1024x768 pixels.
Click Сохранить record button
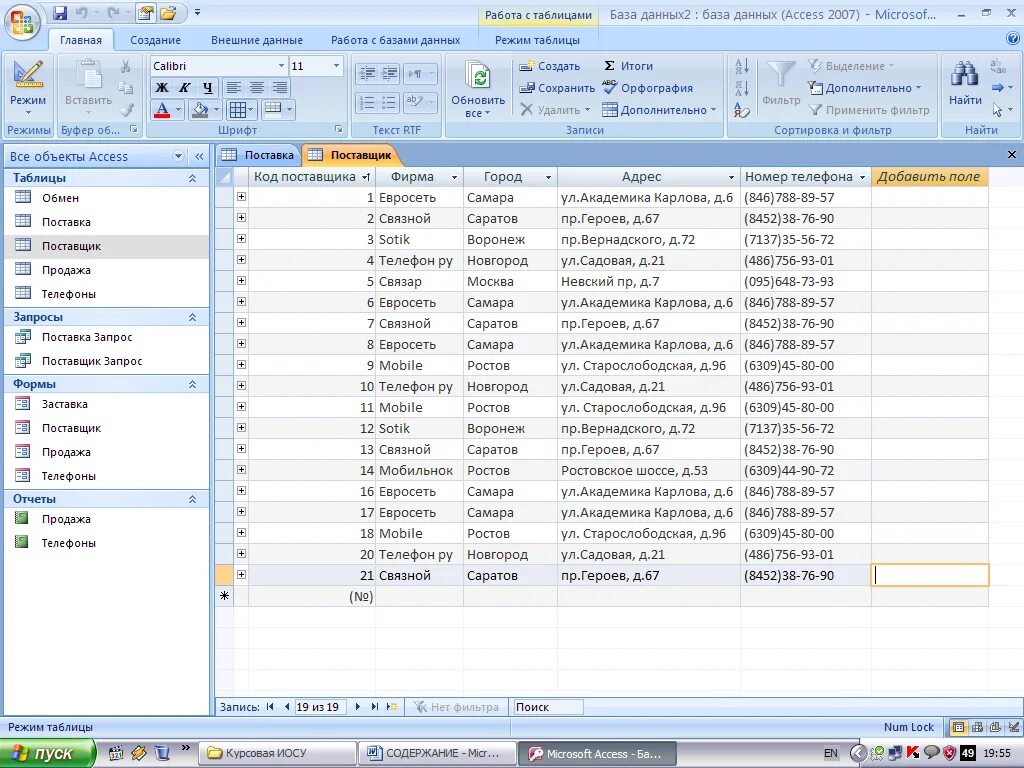tap(557, 88)
